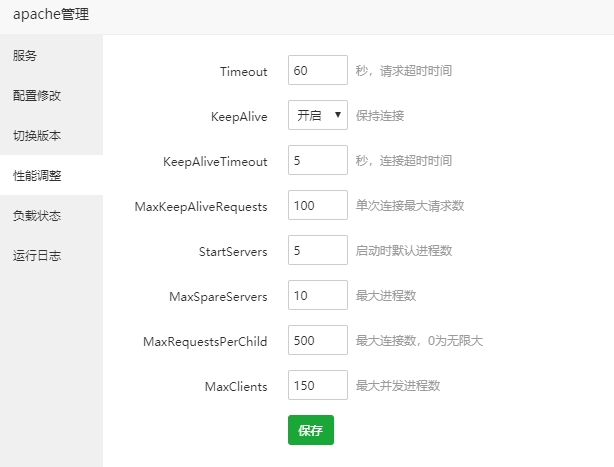This screenshot has height=467, width=614.
Task: Focus the StartServers input field
Action: (318, 250)
